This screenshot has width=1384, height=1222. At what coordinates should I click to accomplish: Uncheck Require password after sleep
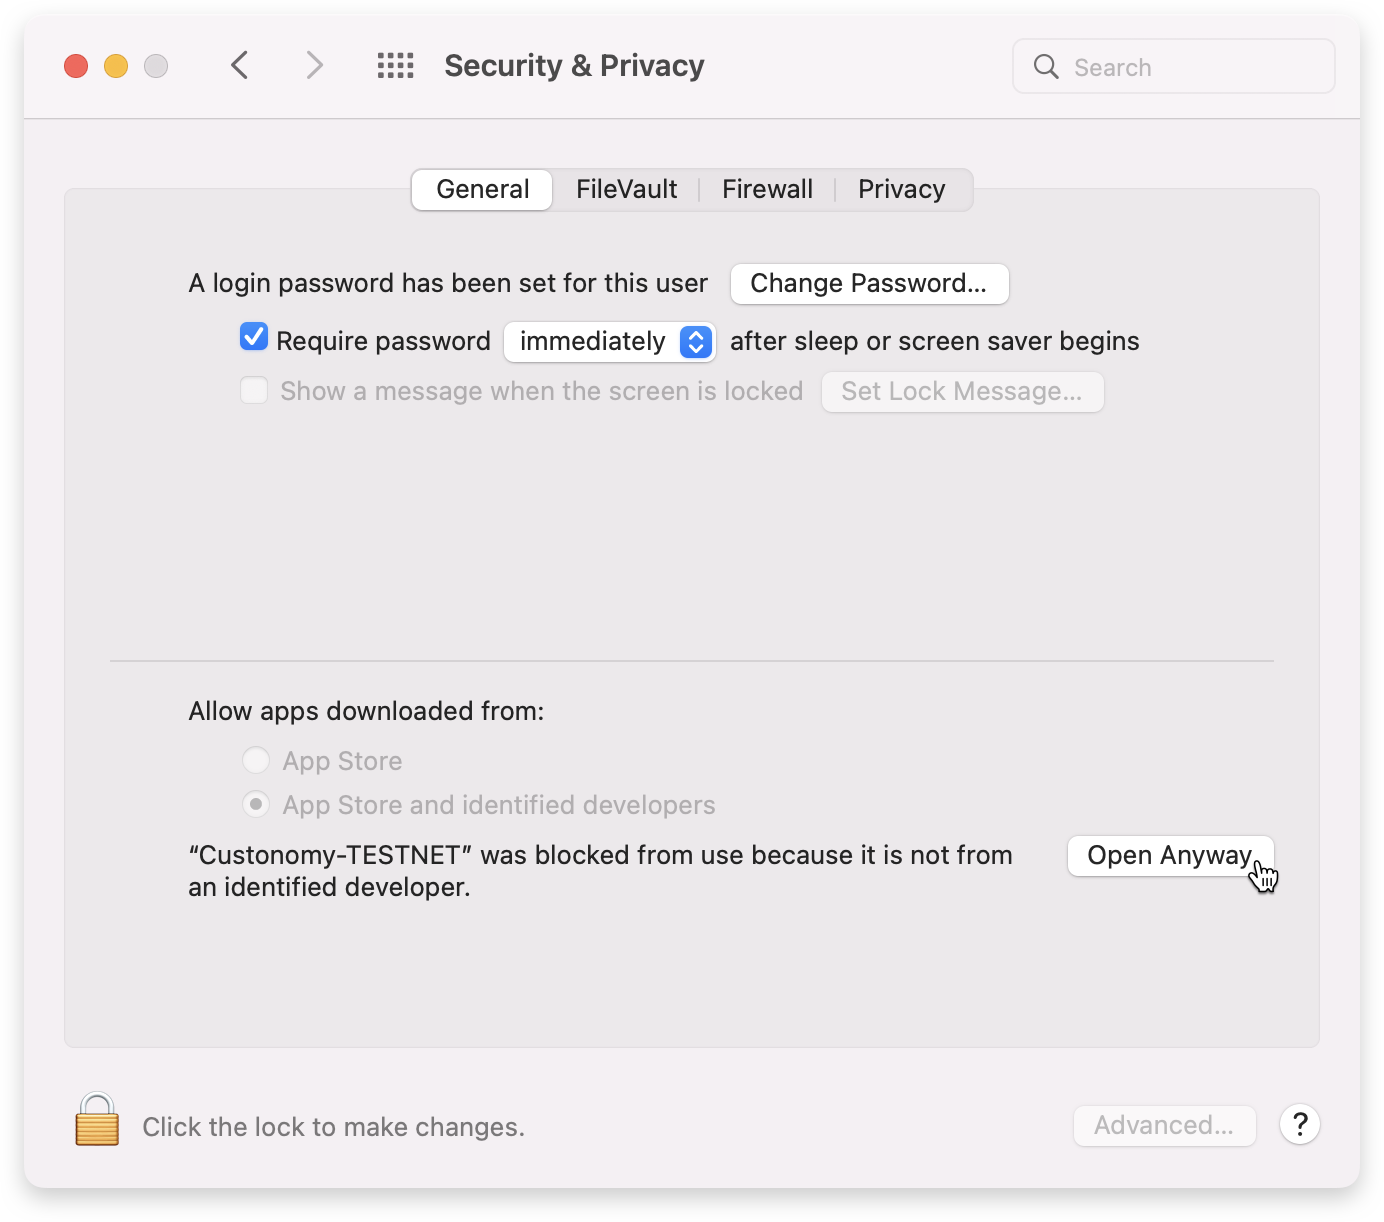click(x=253, y=337)
